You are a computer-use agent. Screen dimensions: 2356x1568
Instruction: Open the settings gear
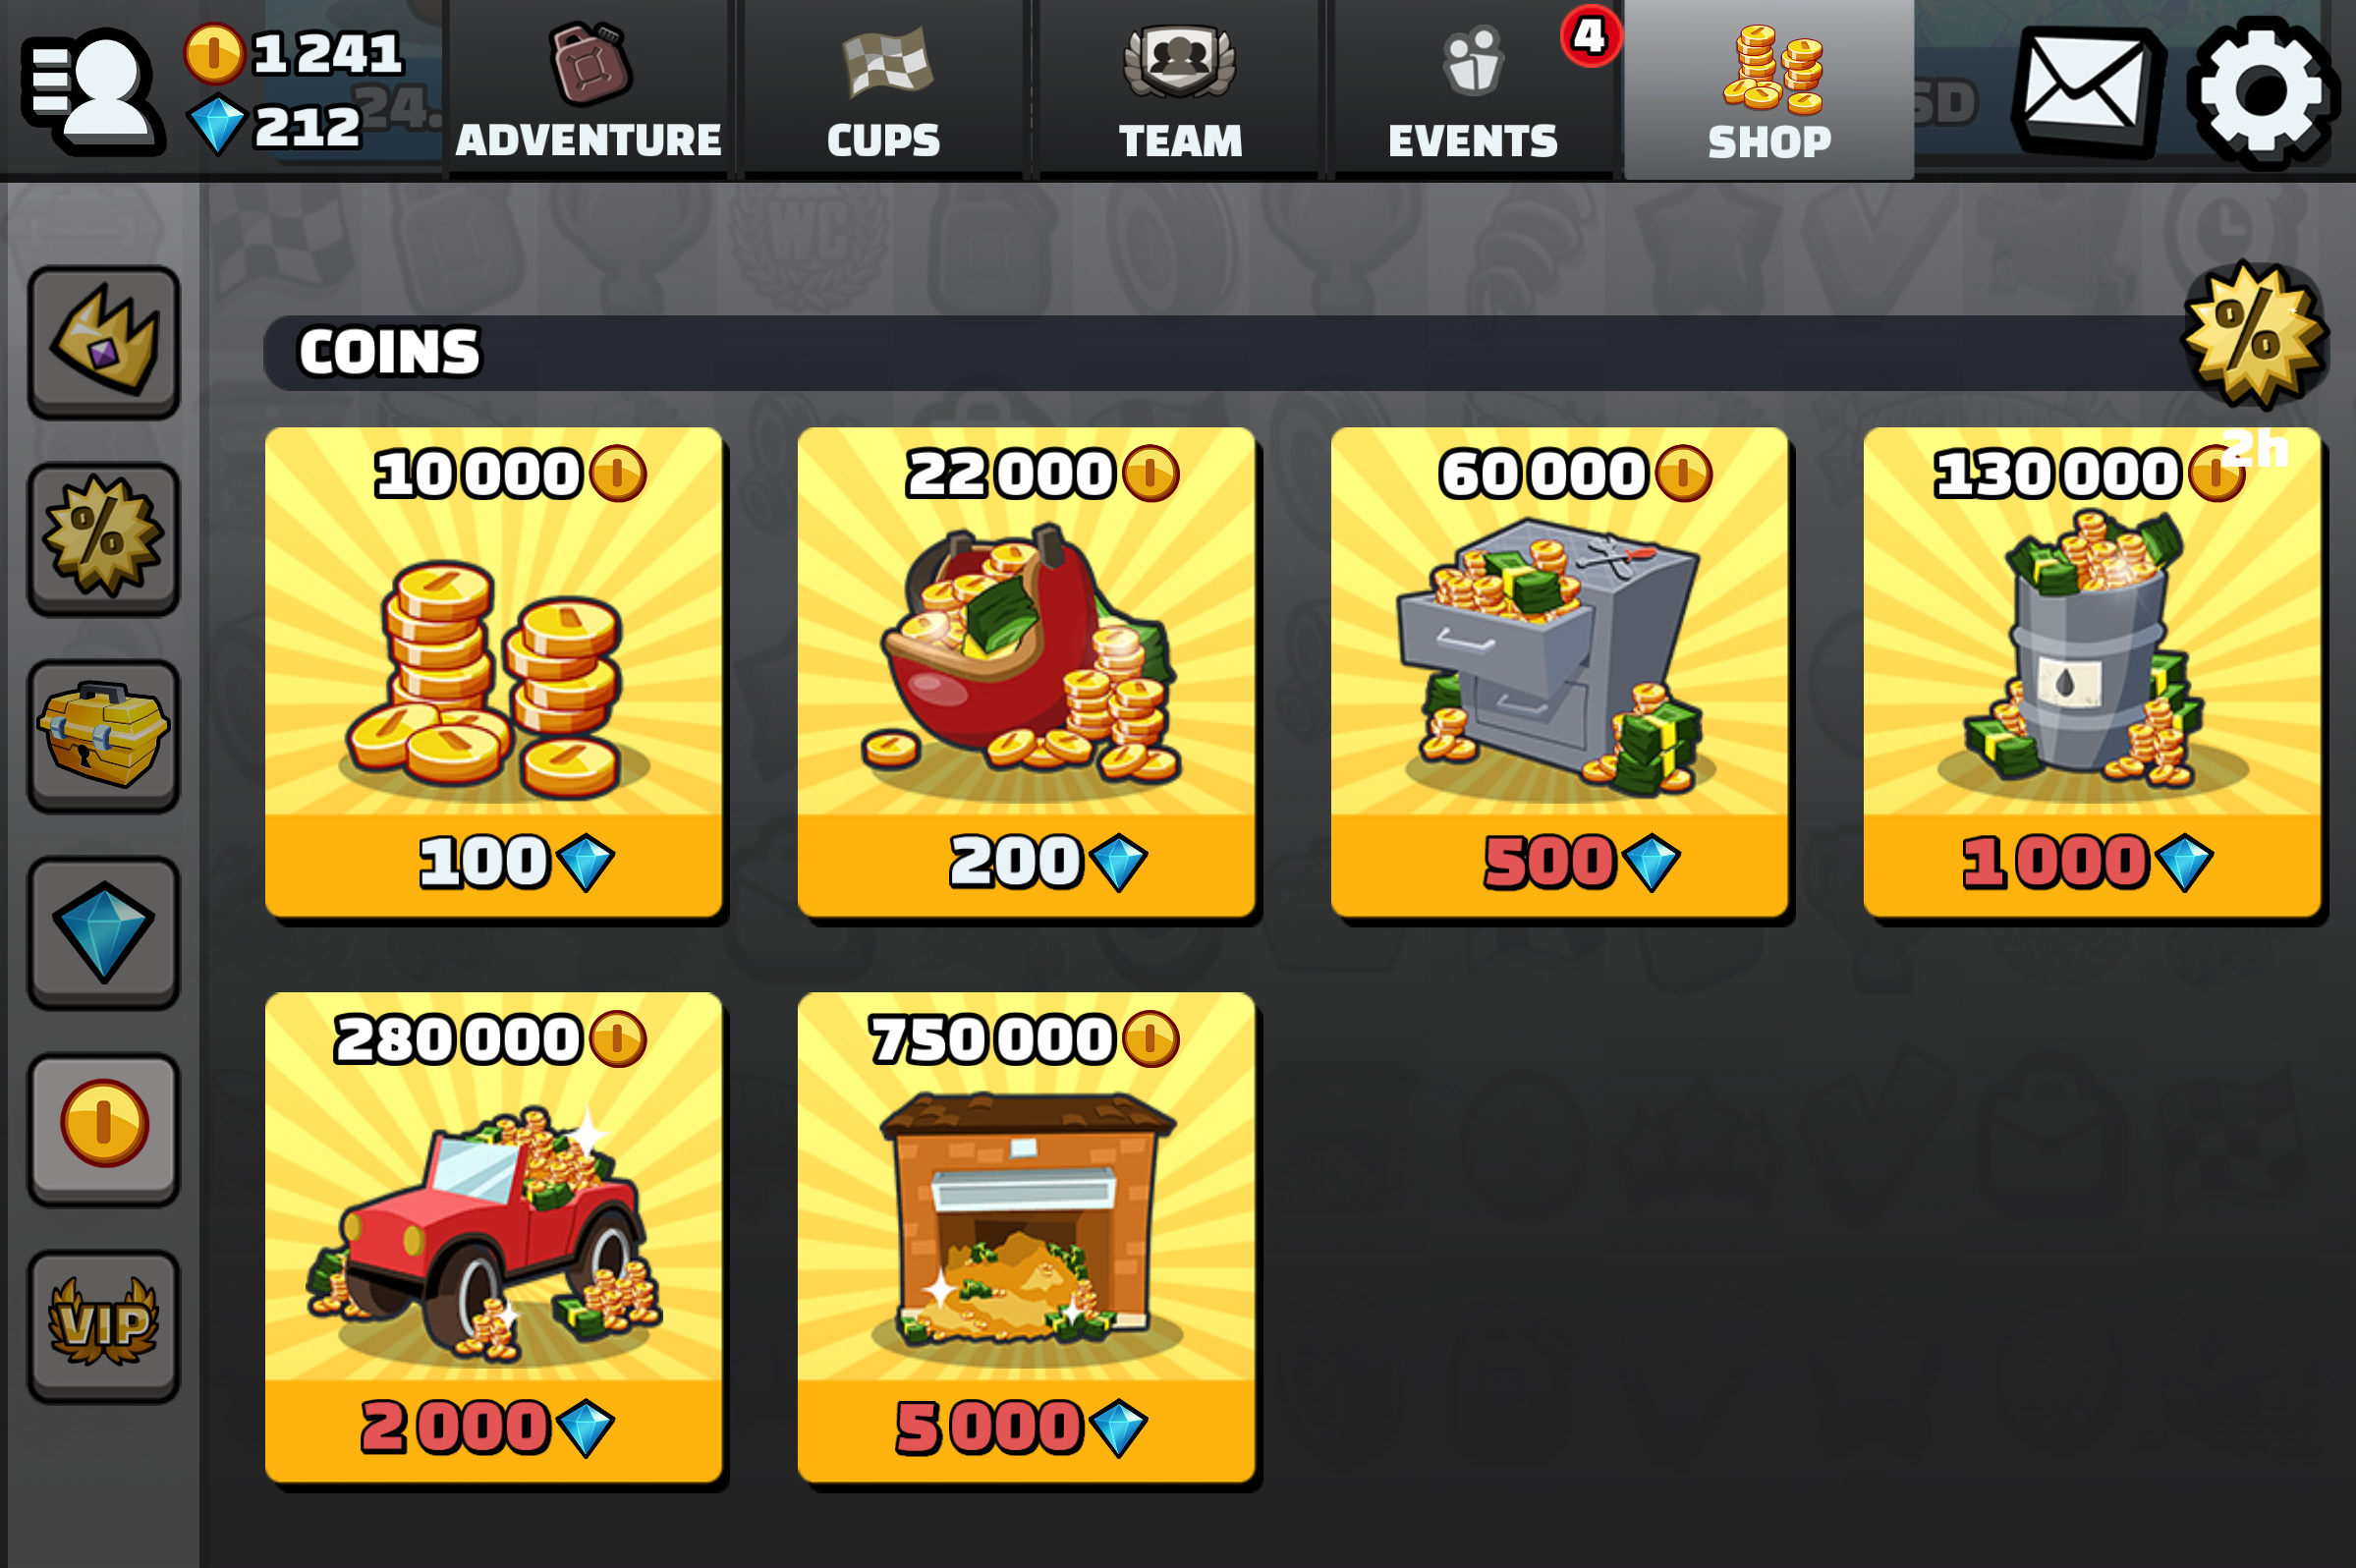[2263, 92]
